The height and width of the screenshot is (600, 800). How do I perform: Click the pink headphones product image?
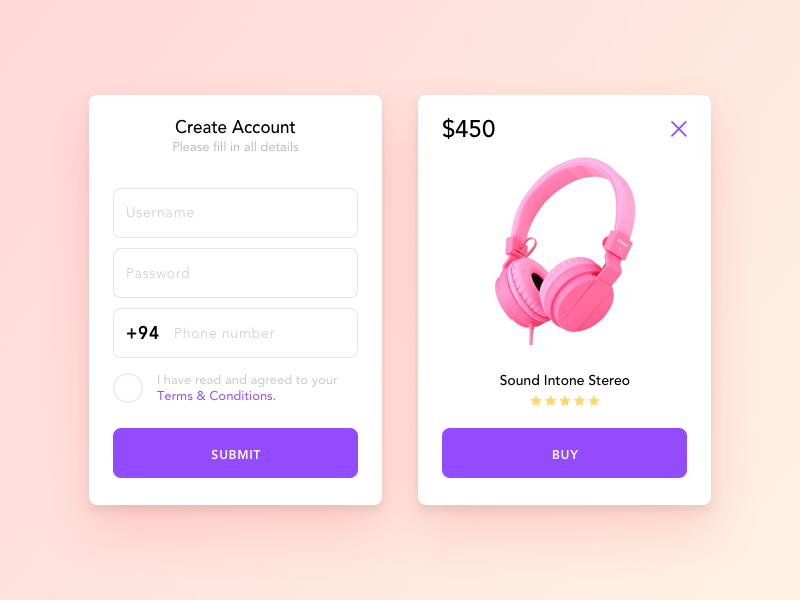[565, 250]
